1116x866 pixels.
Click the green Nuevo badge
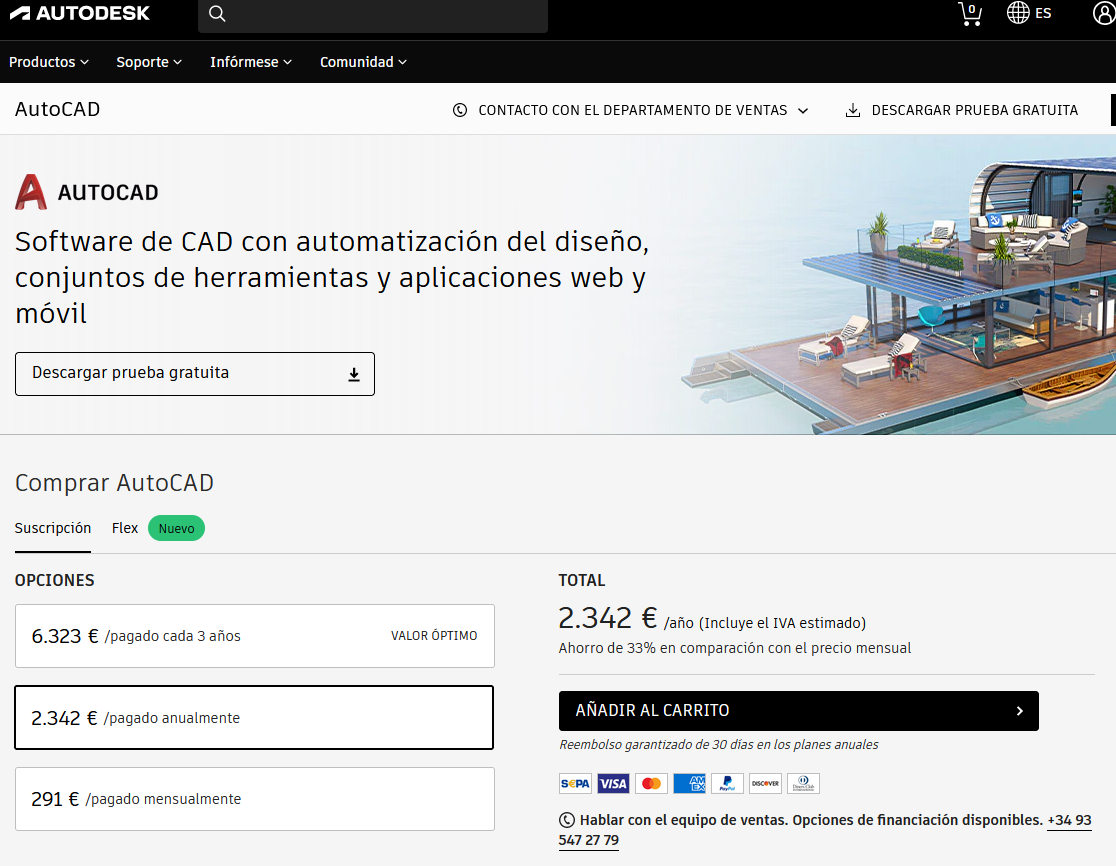click(x=177, y=529)
